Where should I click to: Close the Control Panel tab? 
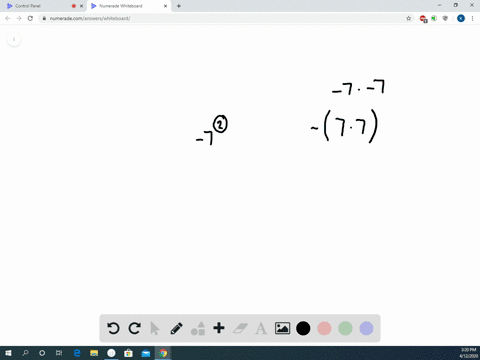coord(81,6)
